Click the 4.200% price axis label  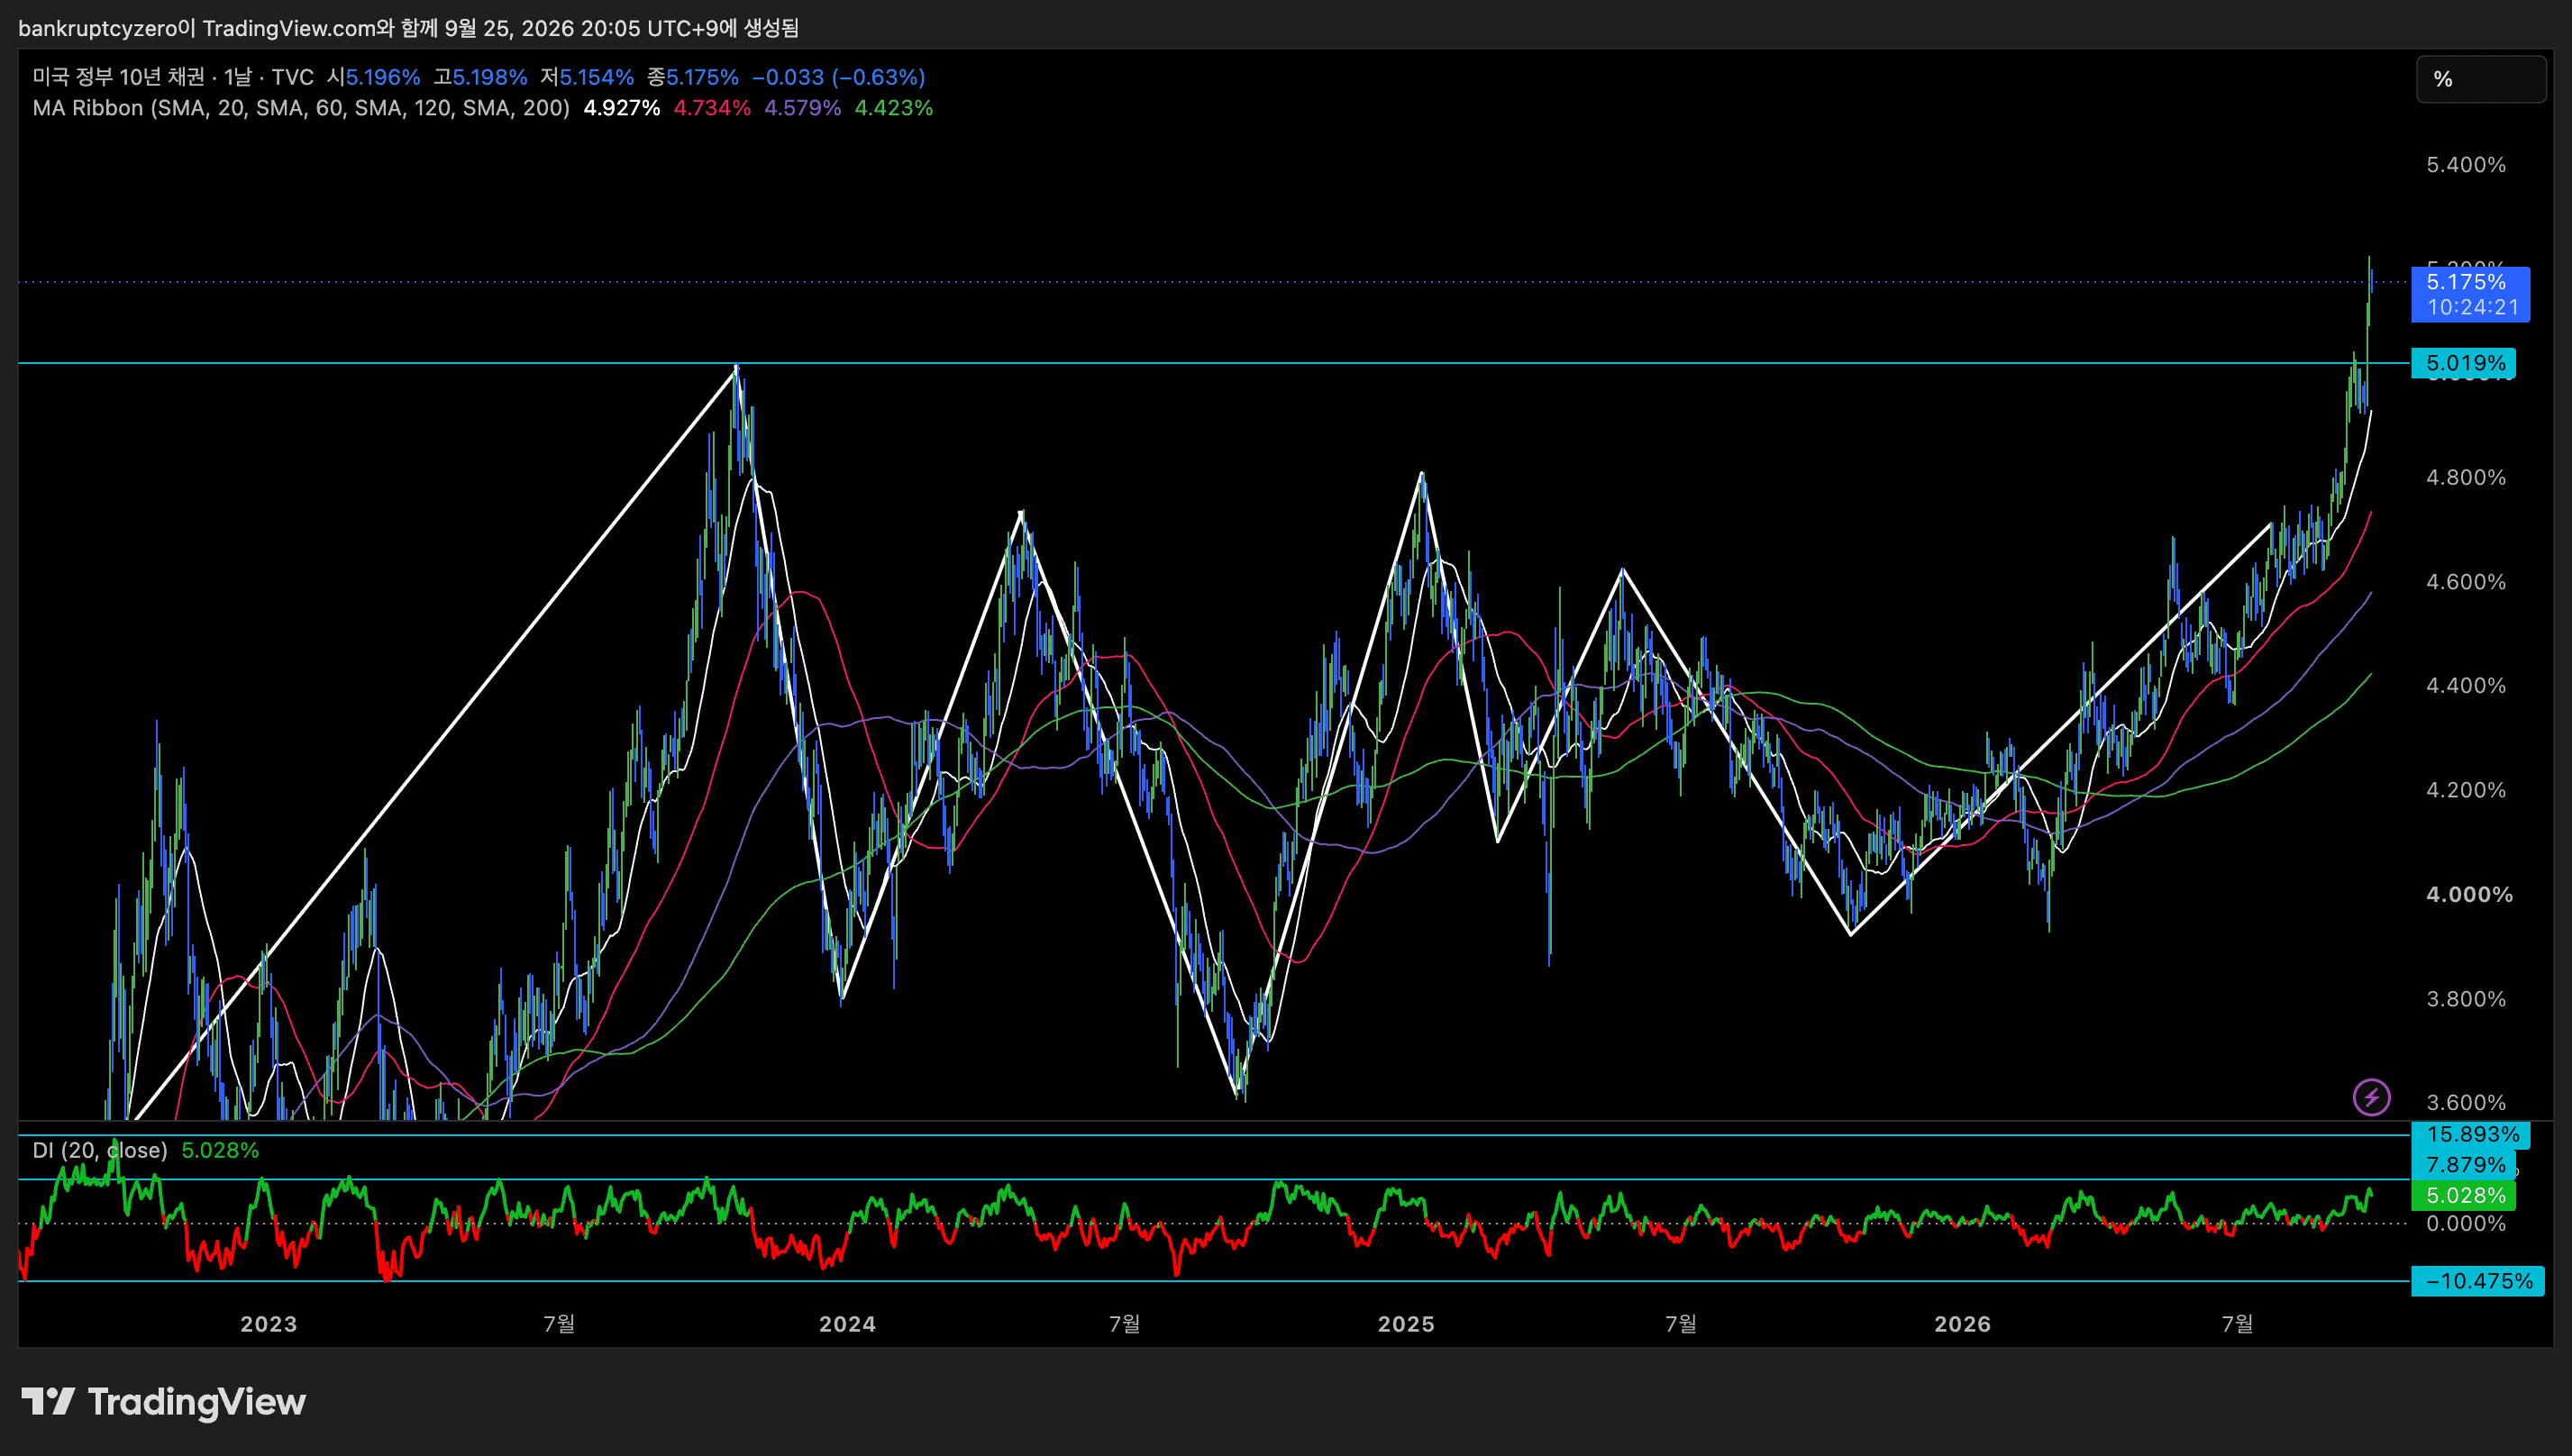point(2466,790)
